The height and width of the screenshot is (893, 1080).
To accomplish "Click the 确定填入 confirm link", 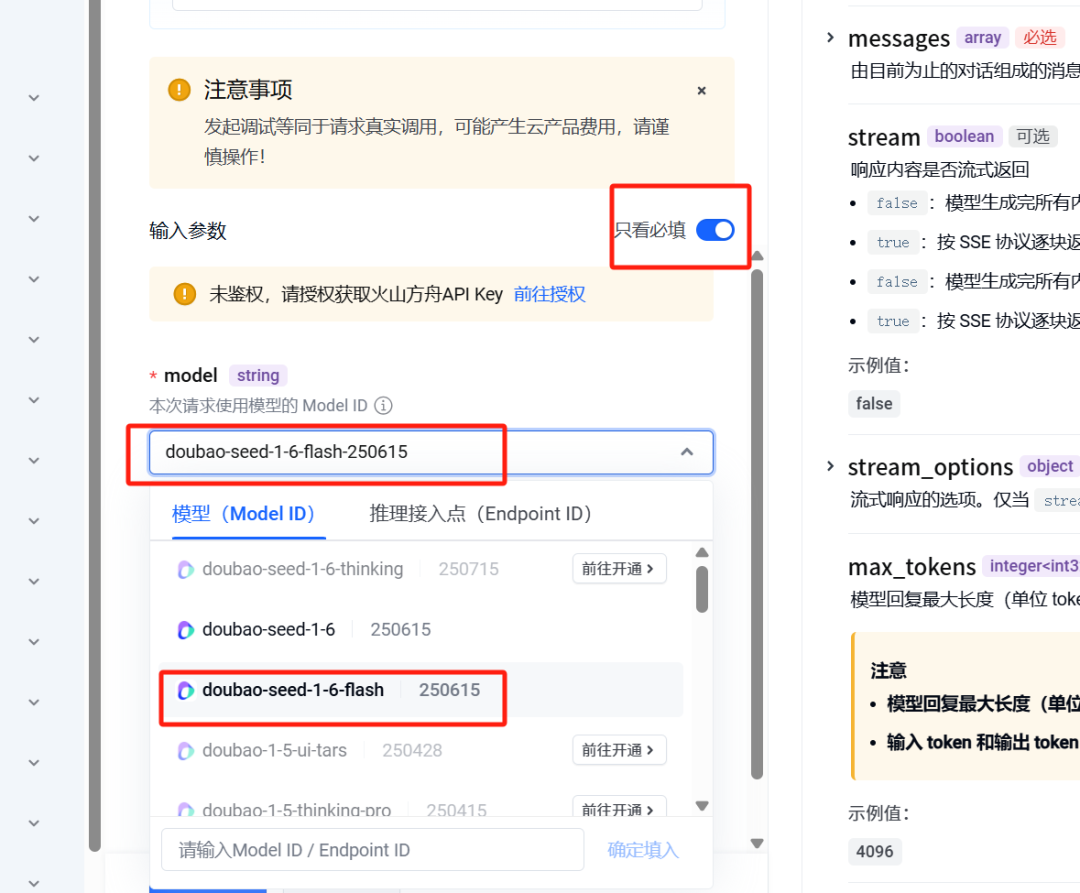I will coord(643,850).
